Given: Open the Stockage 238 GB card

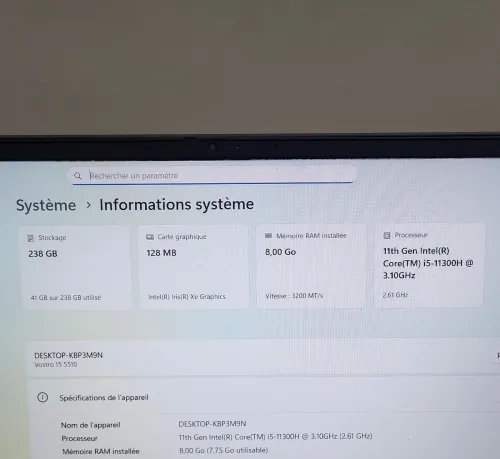Looking at the screenshot, I should (x=77, y=268).
